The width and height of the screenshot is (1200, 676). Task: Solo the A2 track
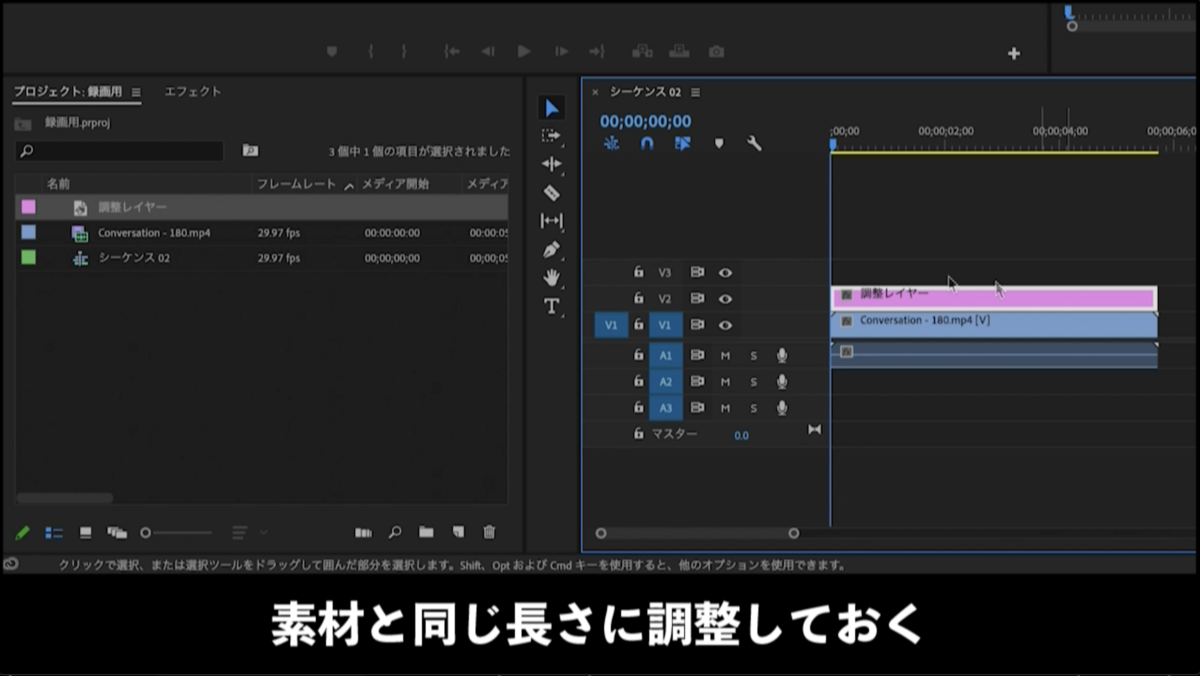click(753, 381)
